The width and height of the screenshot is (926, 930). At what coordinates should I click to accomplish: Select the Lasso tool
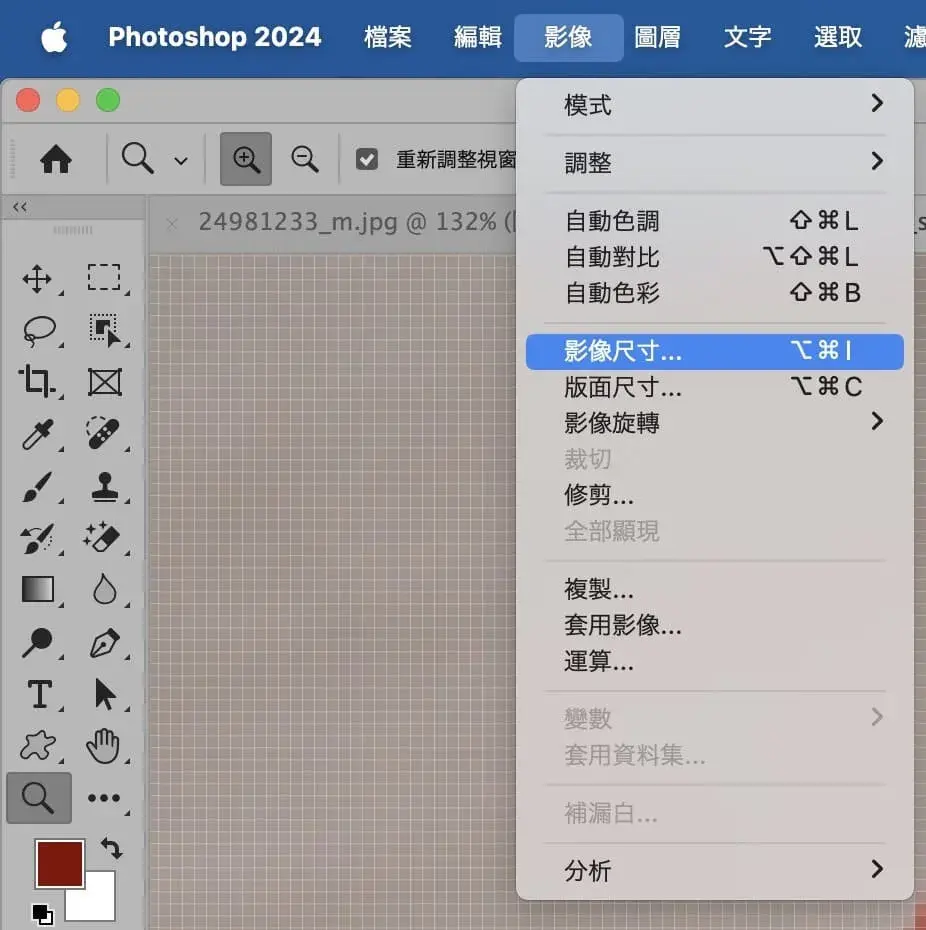pos(39,330)
